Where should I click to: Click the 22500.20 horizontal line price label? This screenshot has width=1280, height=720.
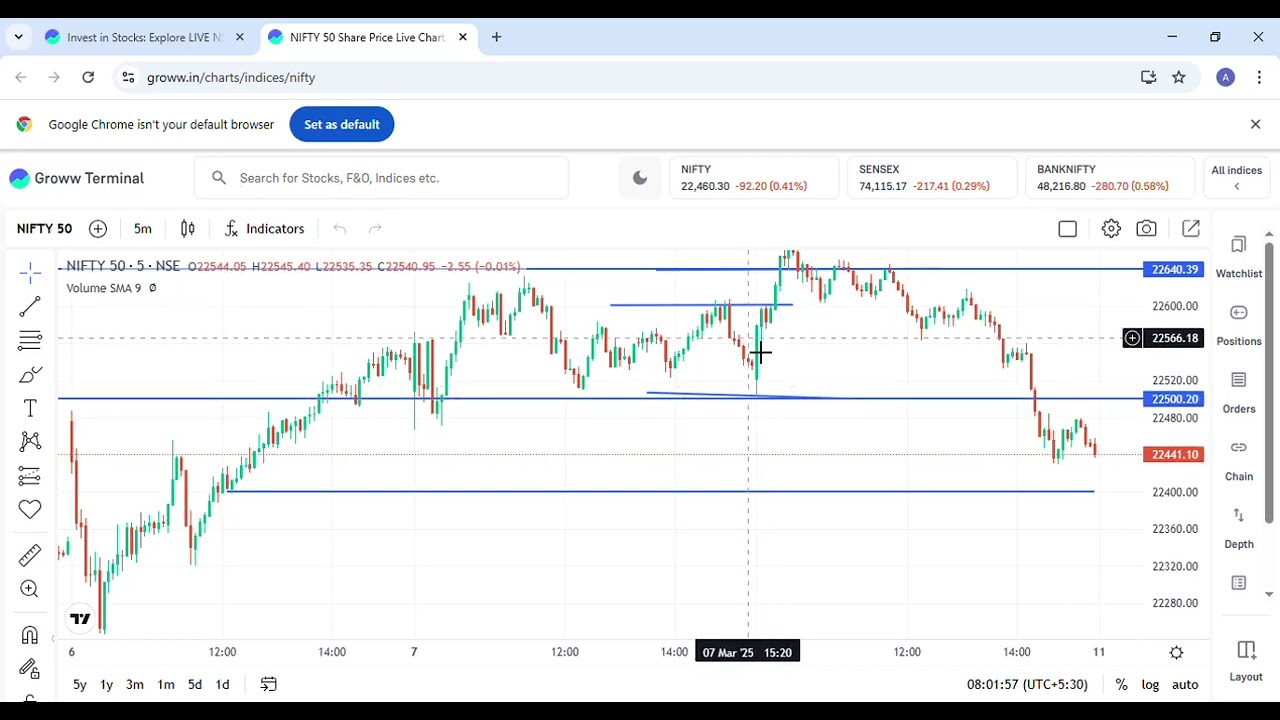(1174, 399)
